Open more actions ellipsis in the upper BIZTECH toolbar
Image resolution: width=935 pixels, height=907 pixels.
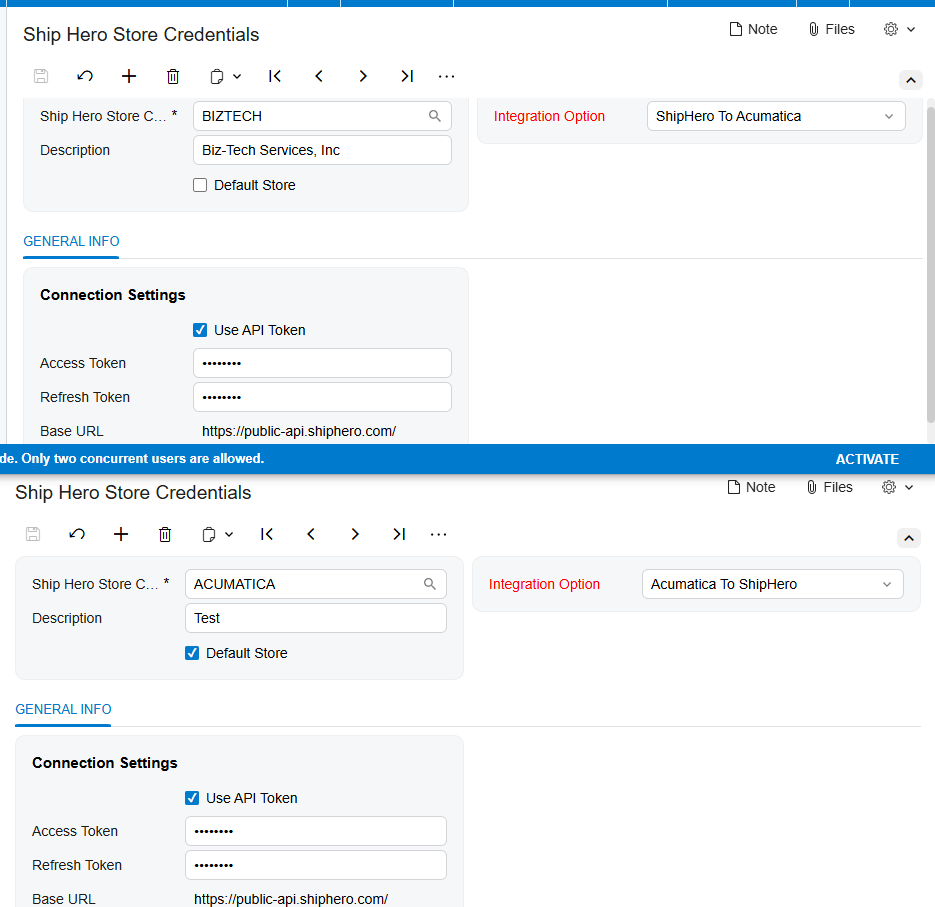tap(447, 76)
